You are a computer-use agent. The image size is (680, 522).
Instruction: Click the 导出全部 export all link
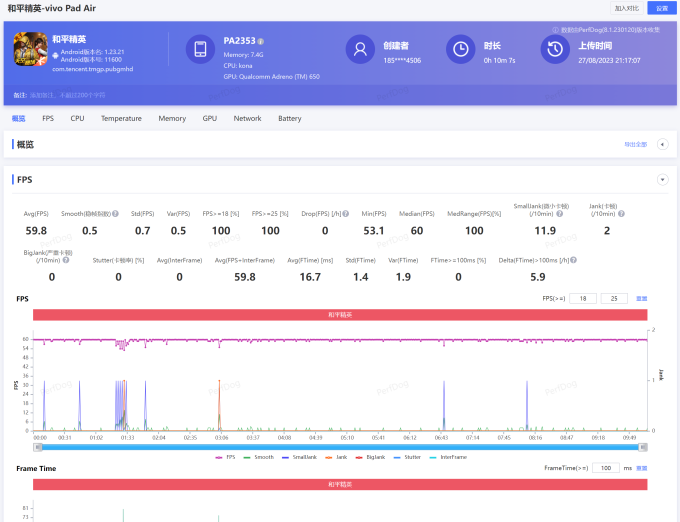pyautogui.click(x=635, y=144)
